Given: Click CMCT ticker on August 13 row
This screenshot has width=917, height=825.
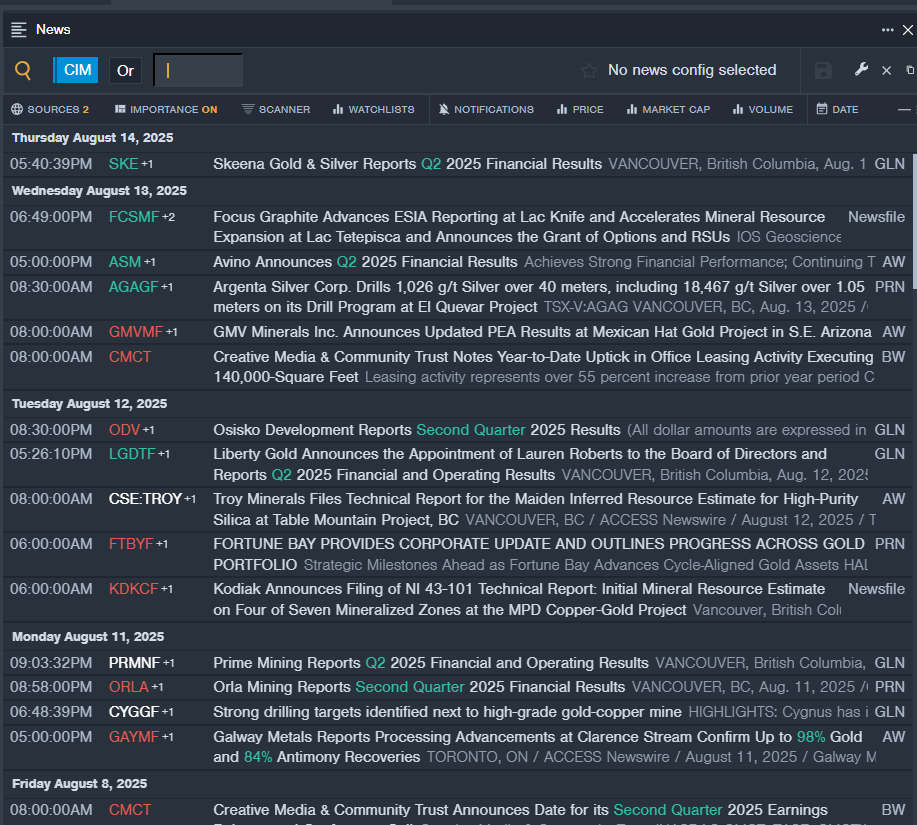Looking at the screenshot, I should coord(130,357).
